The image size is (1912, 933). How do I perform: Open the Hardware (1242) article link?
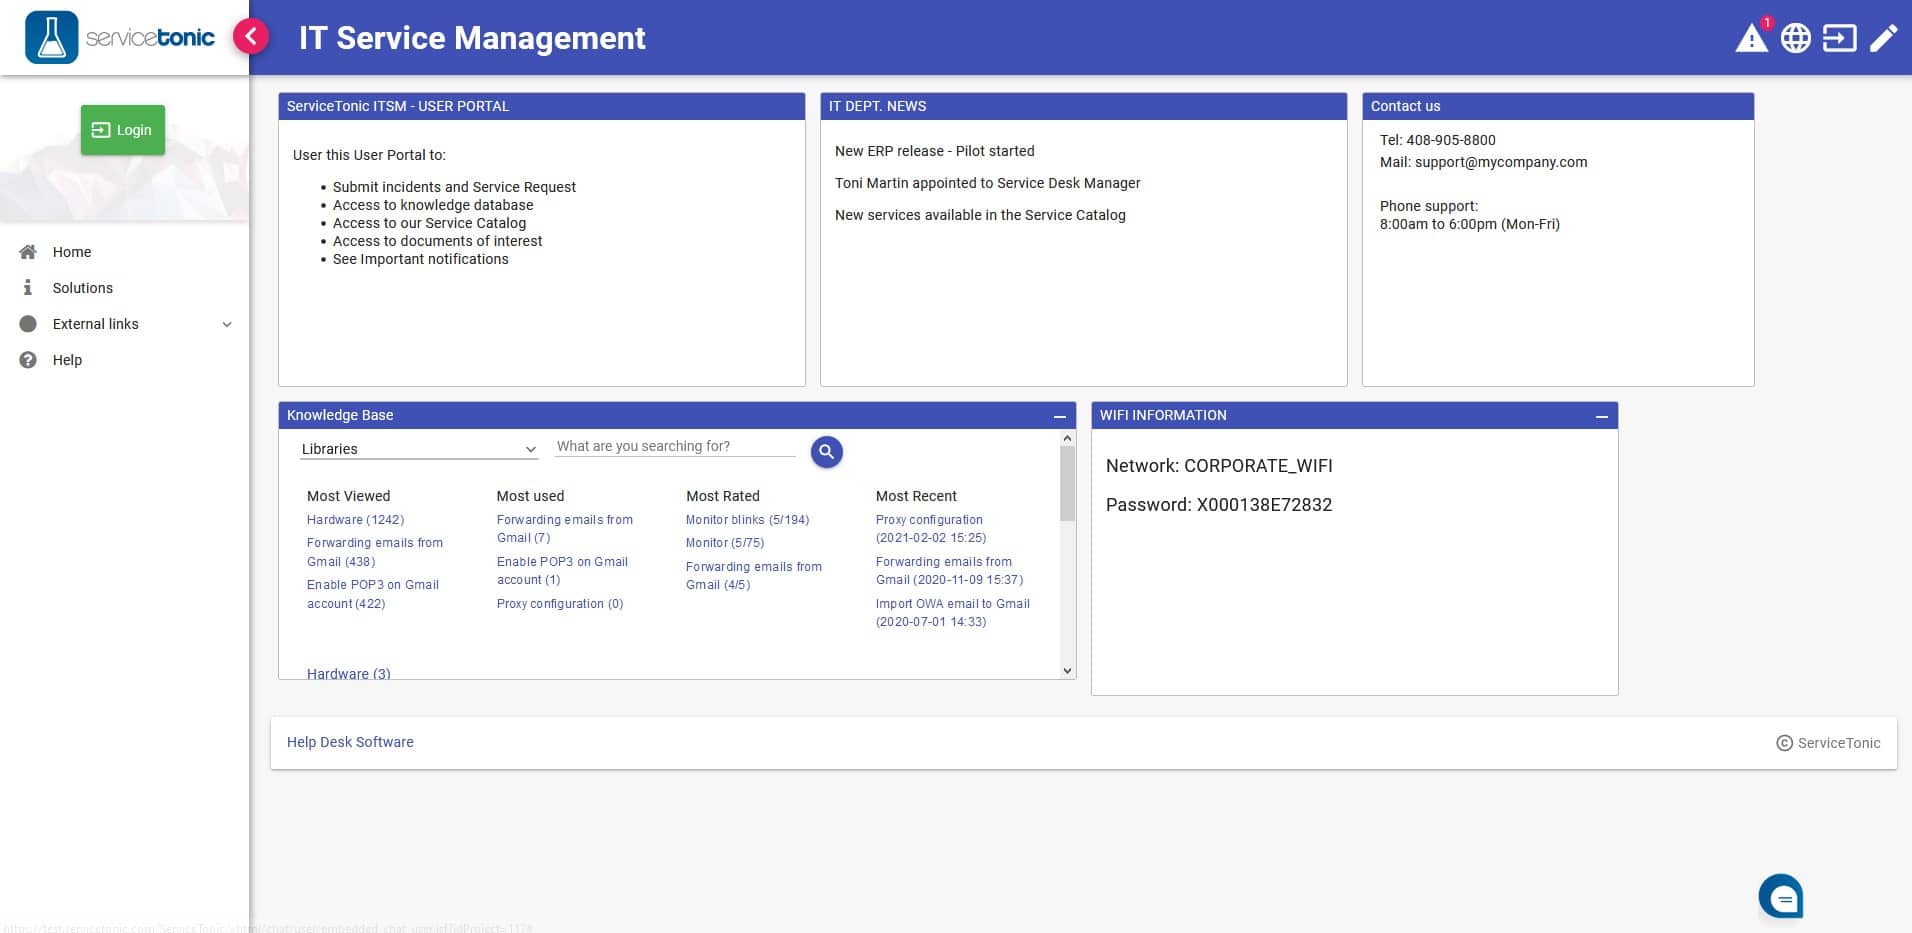click(355, 519)
